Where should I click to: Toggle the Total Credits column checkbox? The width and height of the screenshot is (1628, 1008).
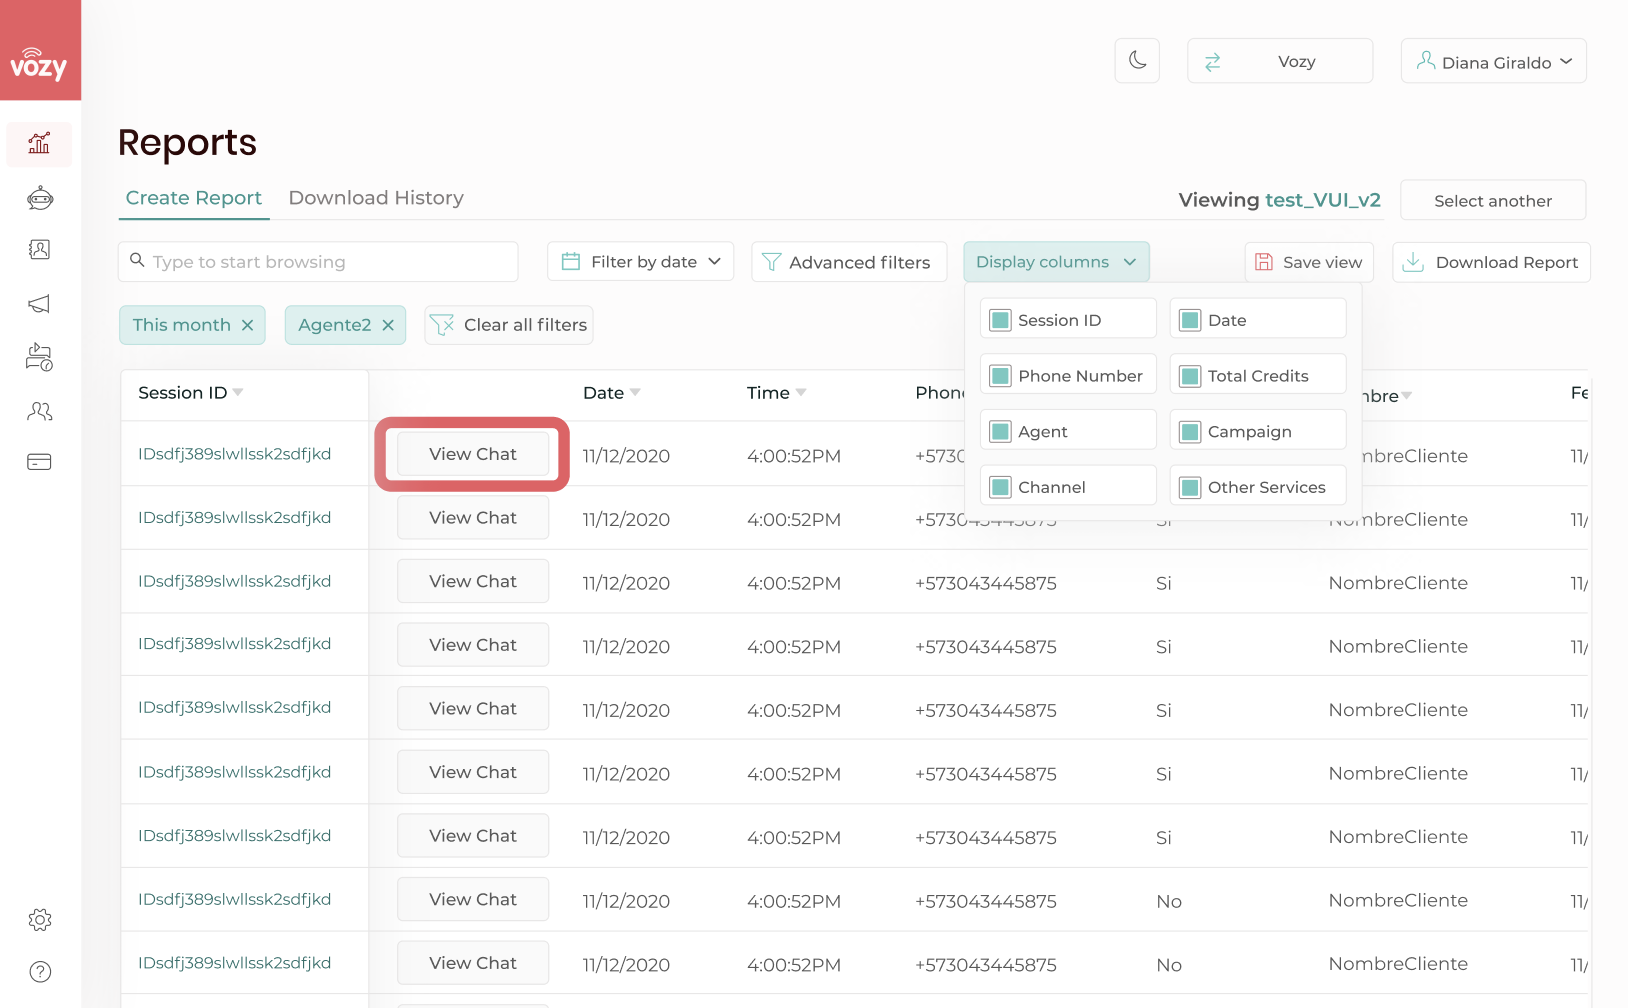tap(1190, 376)
